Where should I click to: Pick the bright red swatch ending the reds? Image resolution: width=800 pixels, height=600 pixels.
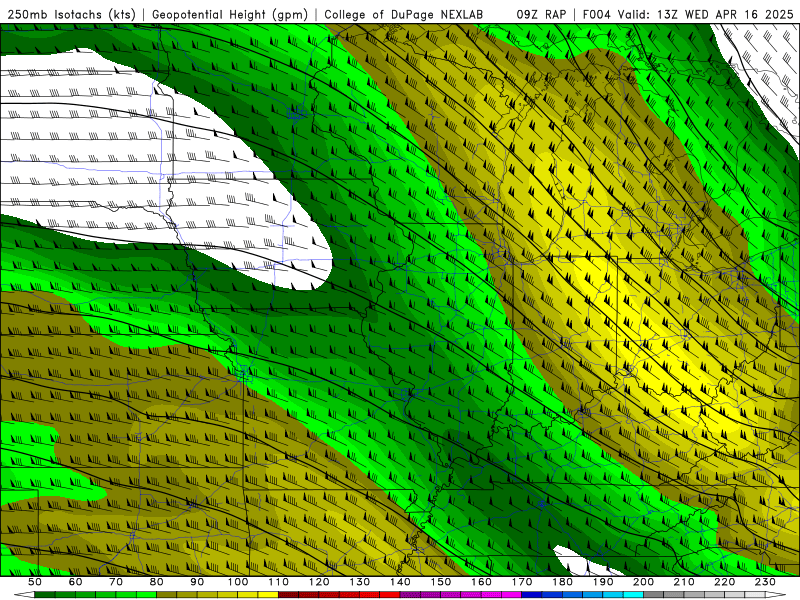coord(390,594)
